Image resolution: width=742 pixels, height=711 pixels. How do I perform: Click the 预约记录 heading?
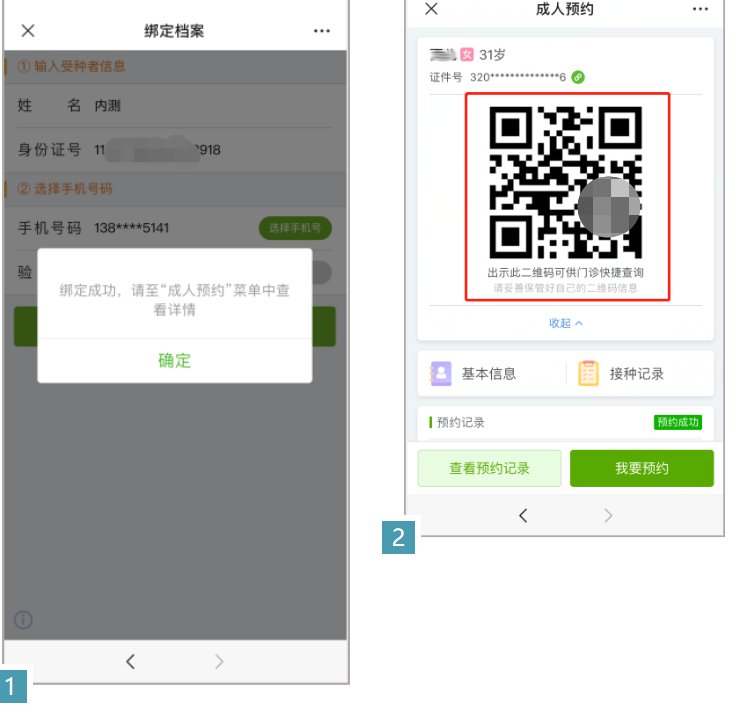460,422
